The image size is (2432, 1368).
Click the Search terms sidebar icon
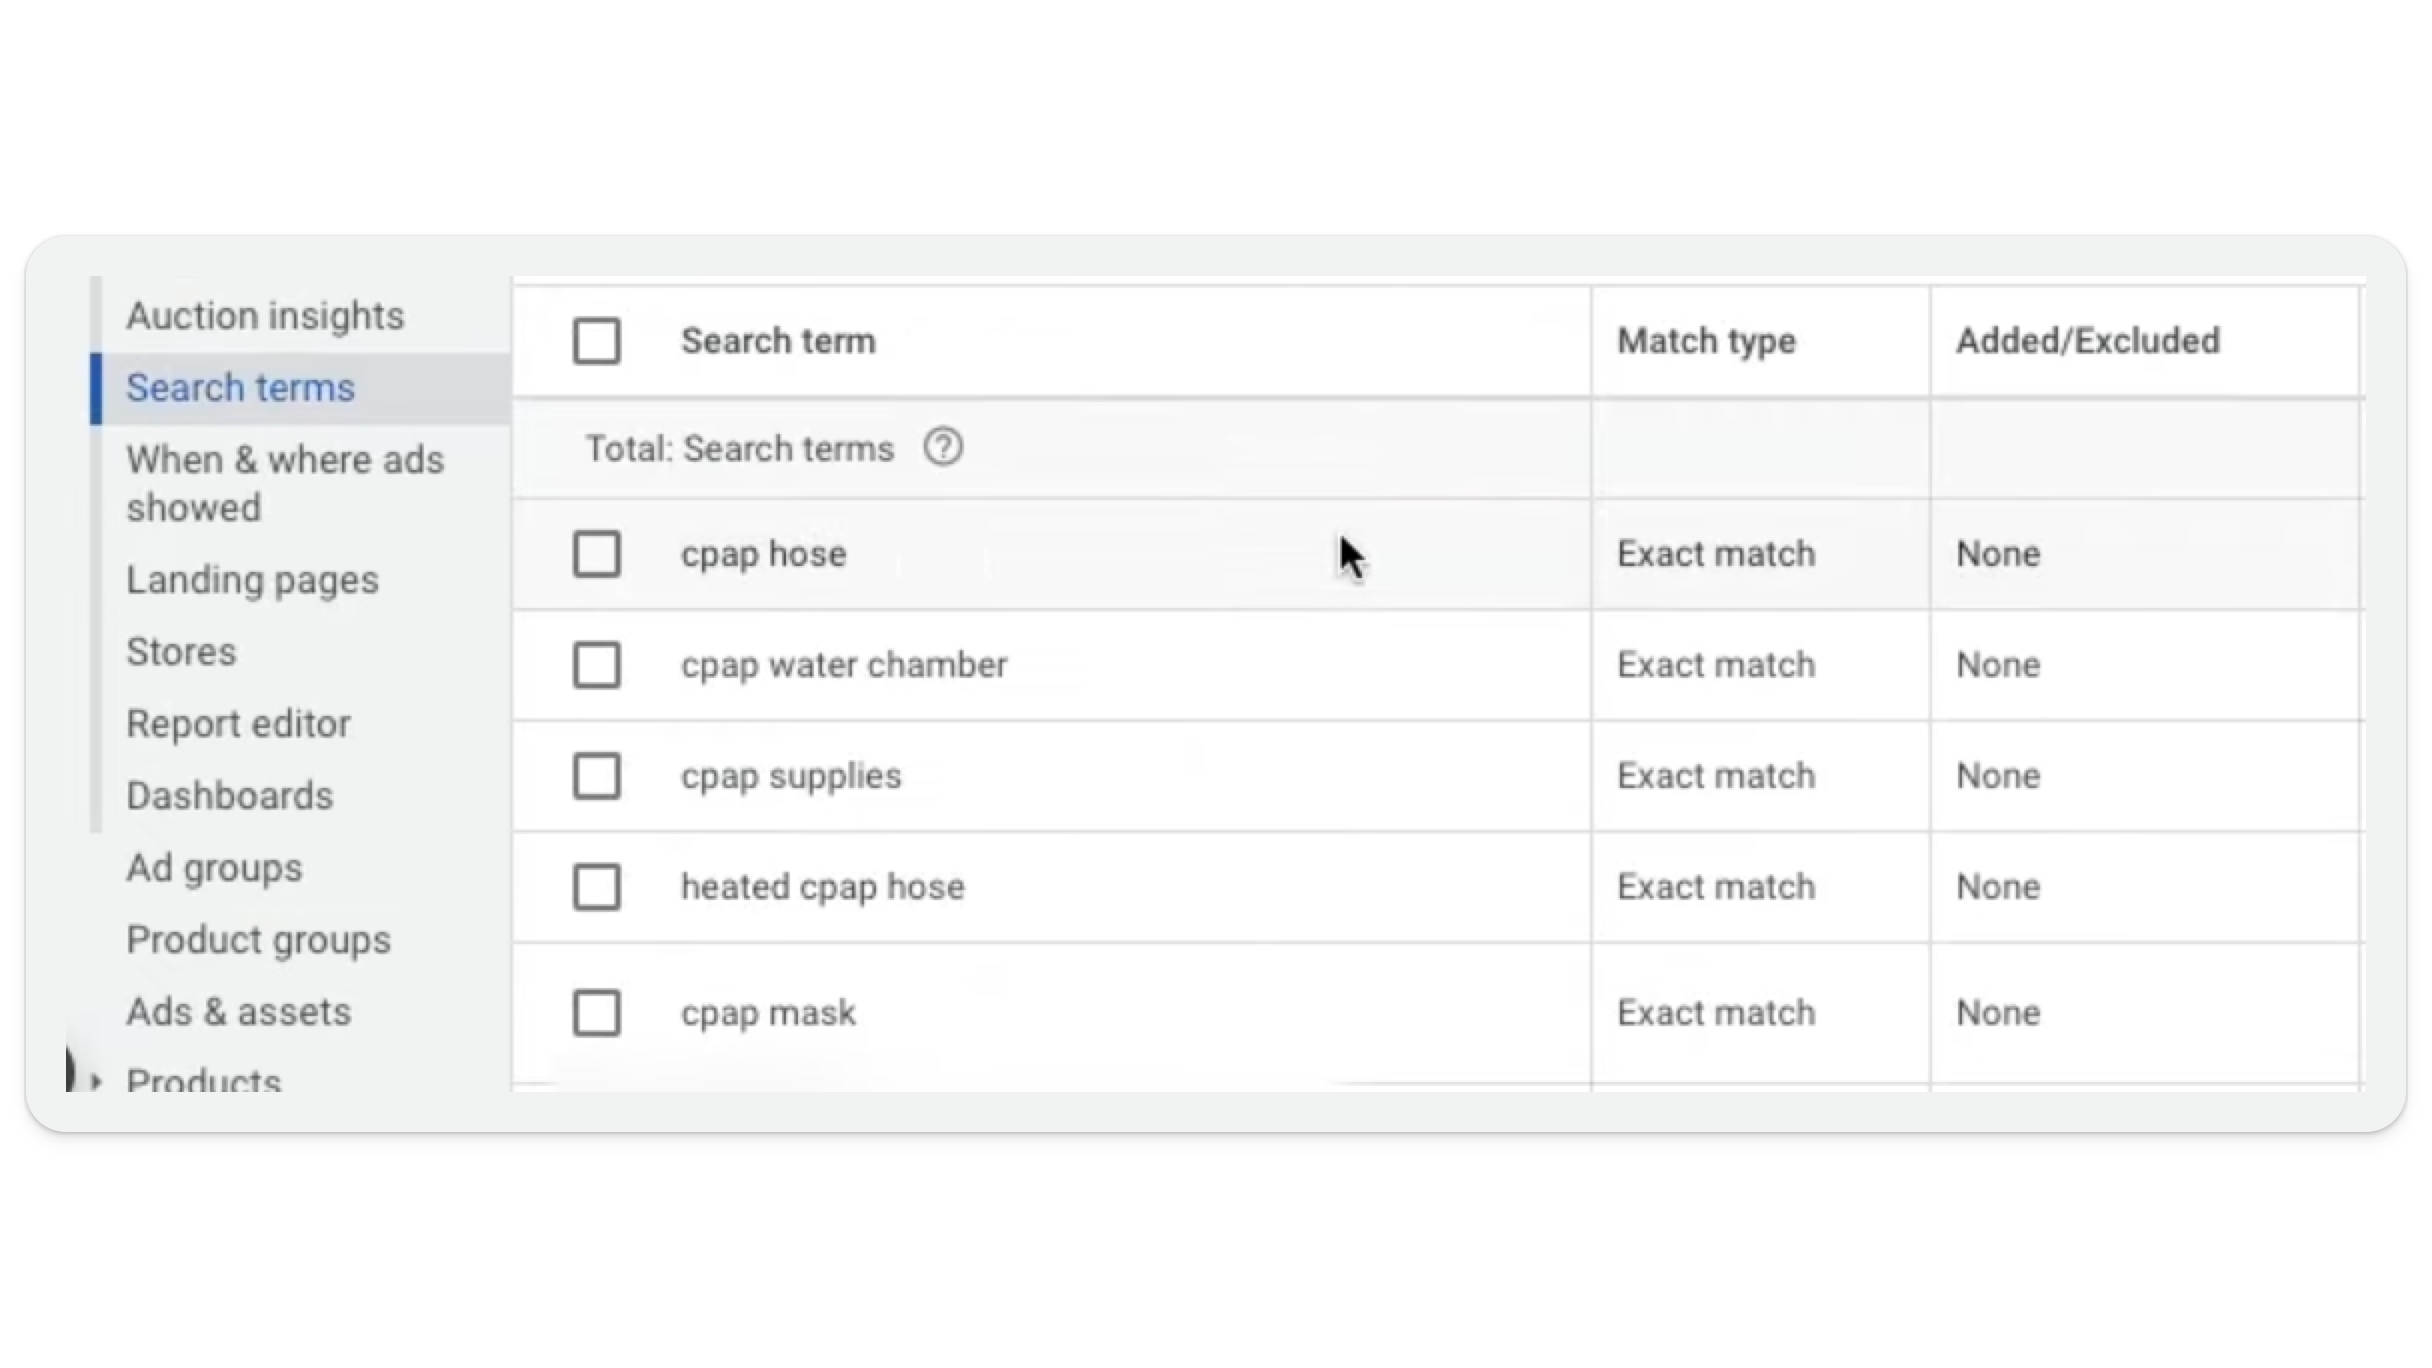242,388
